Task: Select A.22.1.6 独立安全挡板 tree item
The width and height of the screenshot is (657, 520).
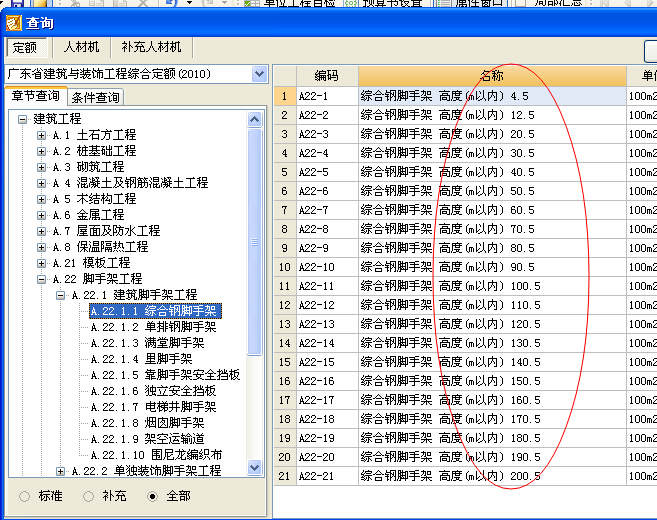Action: (x=153, y=391)
